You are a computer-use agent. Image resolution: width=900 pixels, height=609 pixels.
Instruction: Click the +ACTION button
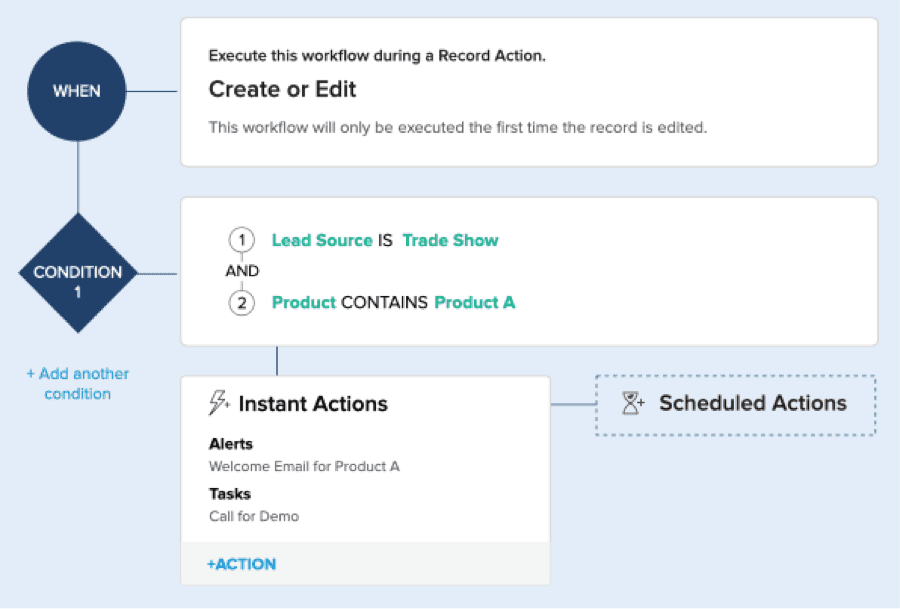(242, 564)
